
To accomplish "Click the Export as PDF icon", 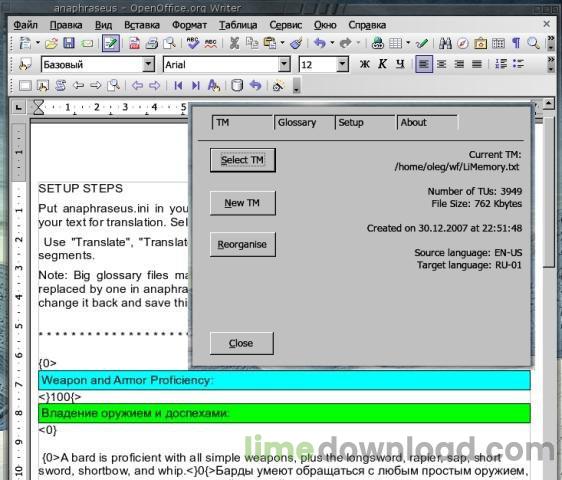I will 134,43.
